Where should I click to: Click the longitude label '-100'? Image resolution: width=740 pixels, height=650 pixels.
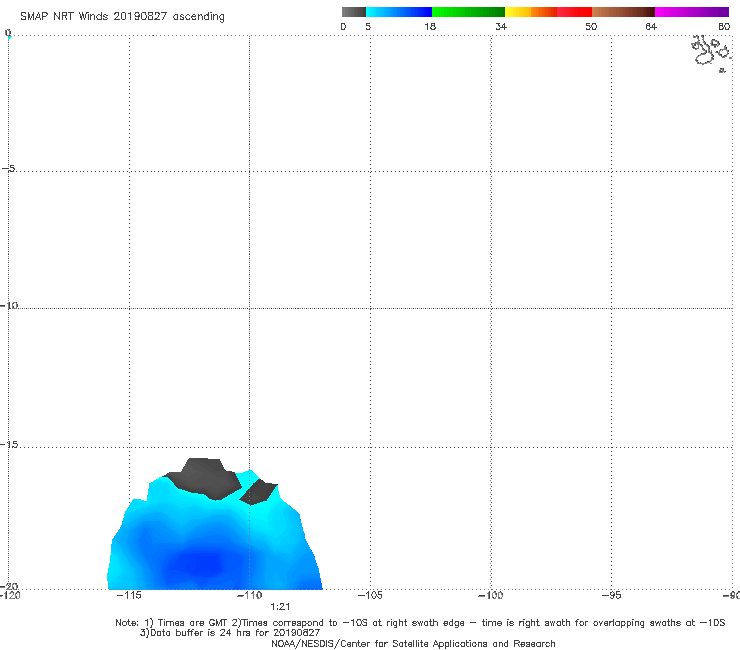tap(491, 595)
